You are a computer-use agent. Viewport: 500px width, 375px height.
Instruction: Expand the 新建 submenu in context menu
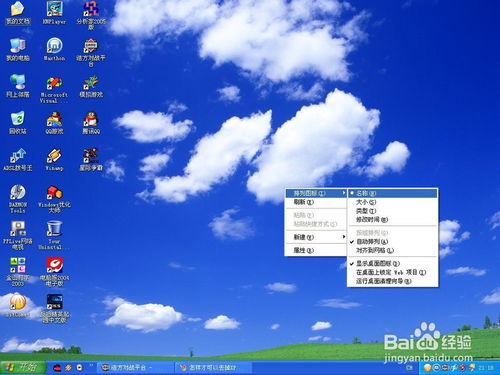[x=316, y=237]
